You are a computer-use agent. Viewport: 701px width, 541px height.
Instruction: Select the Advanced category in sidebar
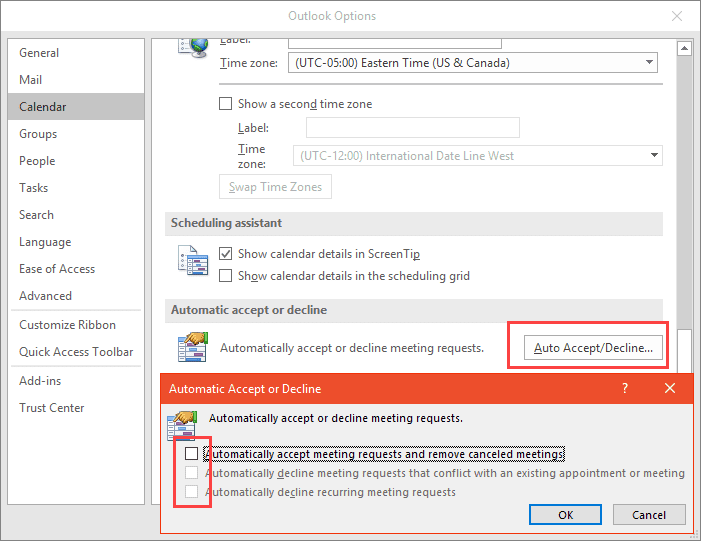[x=45, y=296]
